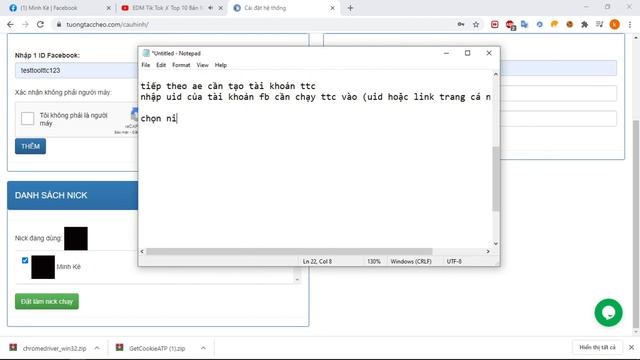Open Notepad View menu
The image size is (640, 360).
(202, 65)
